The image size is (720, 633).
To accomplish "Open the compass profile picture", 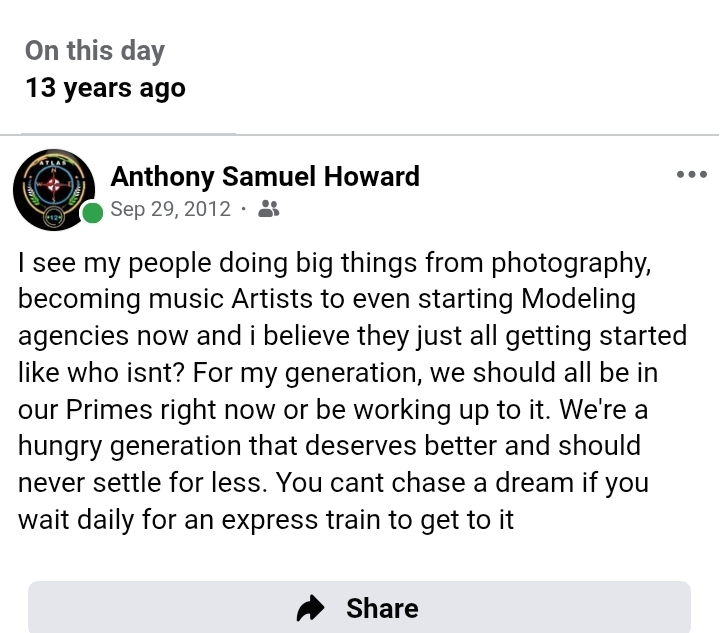I will 54,190.
